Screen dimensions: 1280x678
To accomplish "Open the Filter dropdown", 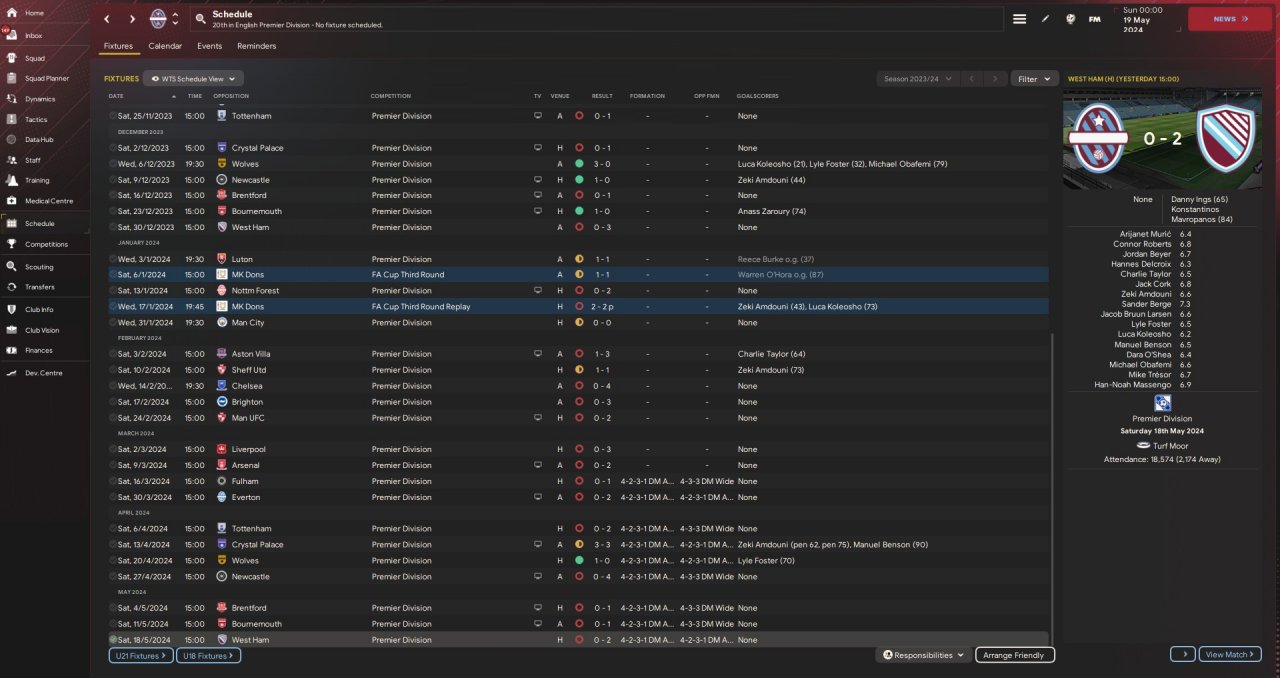I will (x=1034, y=78).
